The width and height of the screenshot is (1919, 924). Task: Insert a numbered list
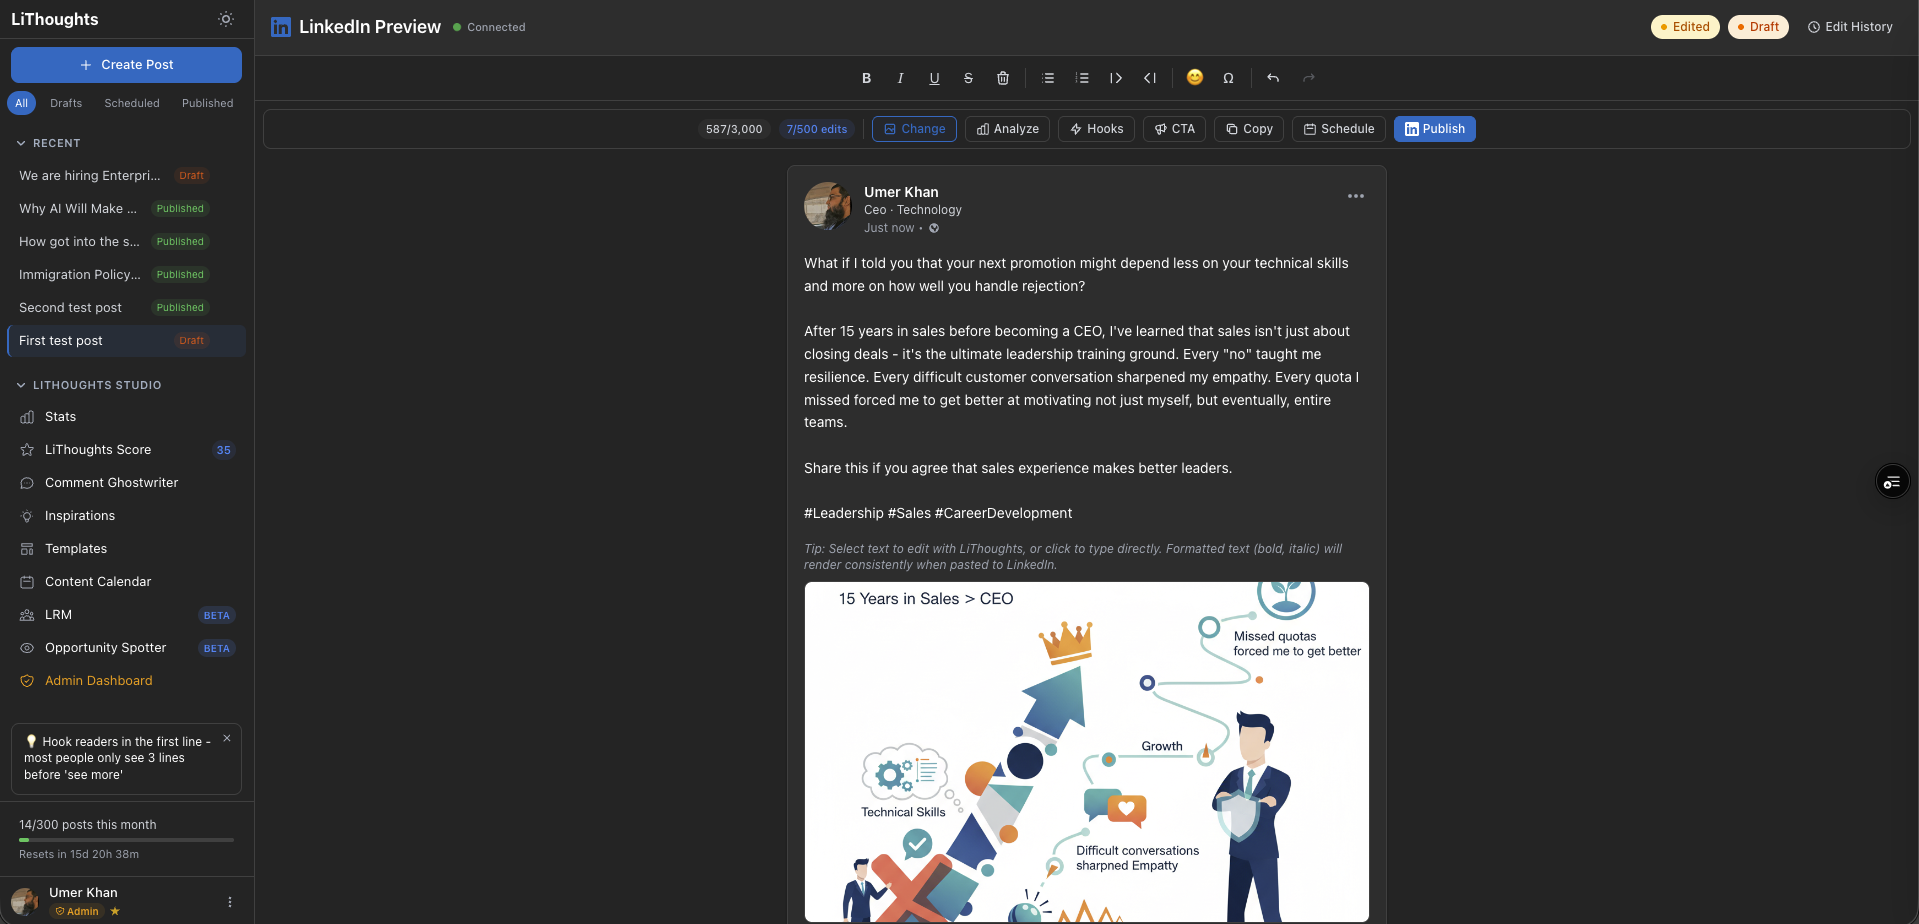click(x=1081, y=78)
